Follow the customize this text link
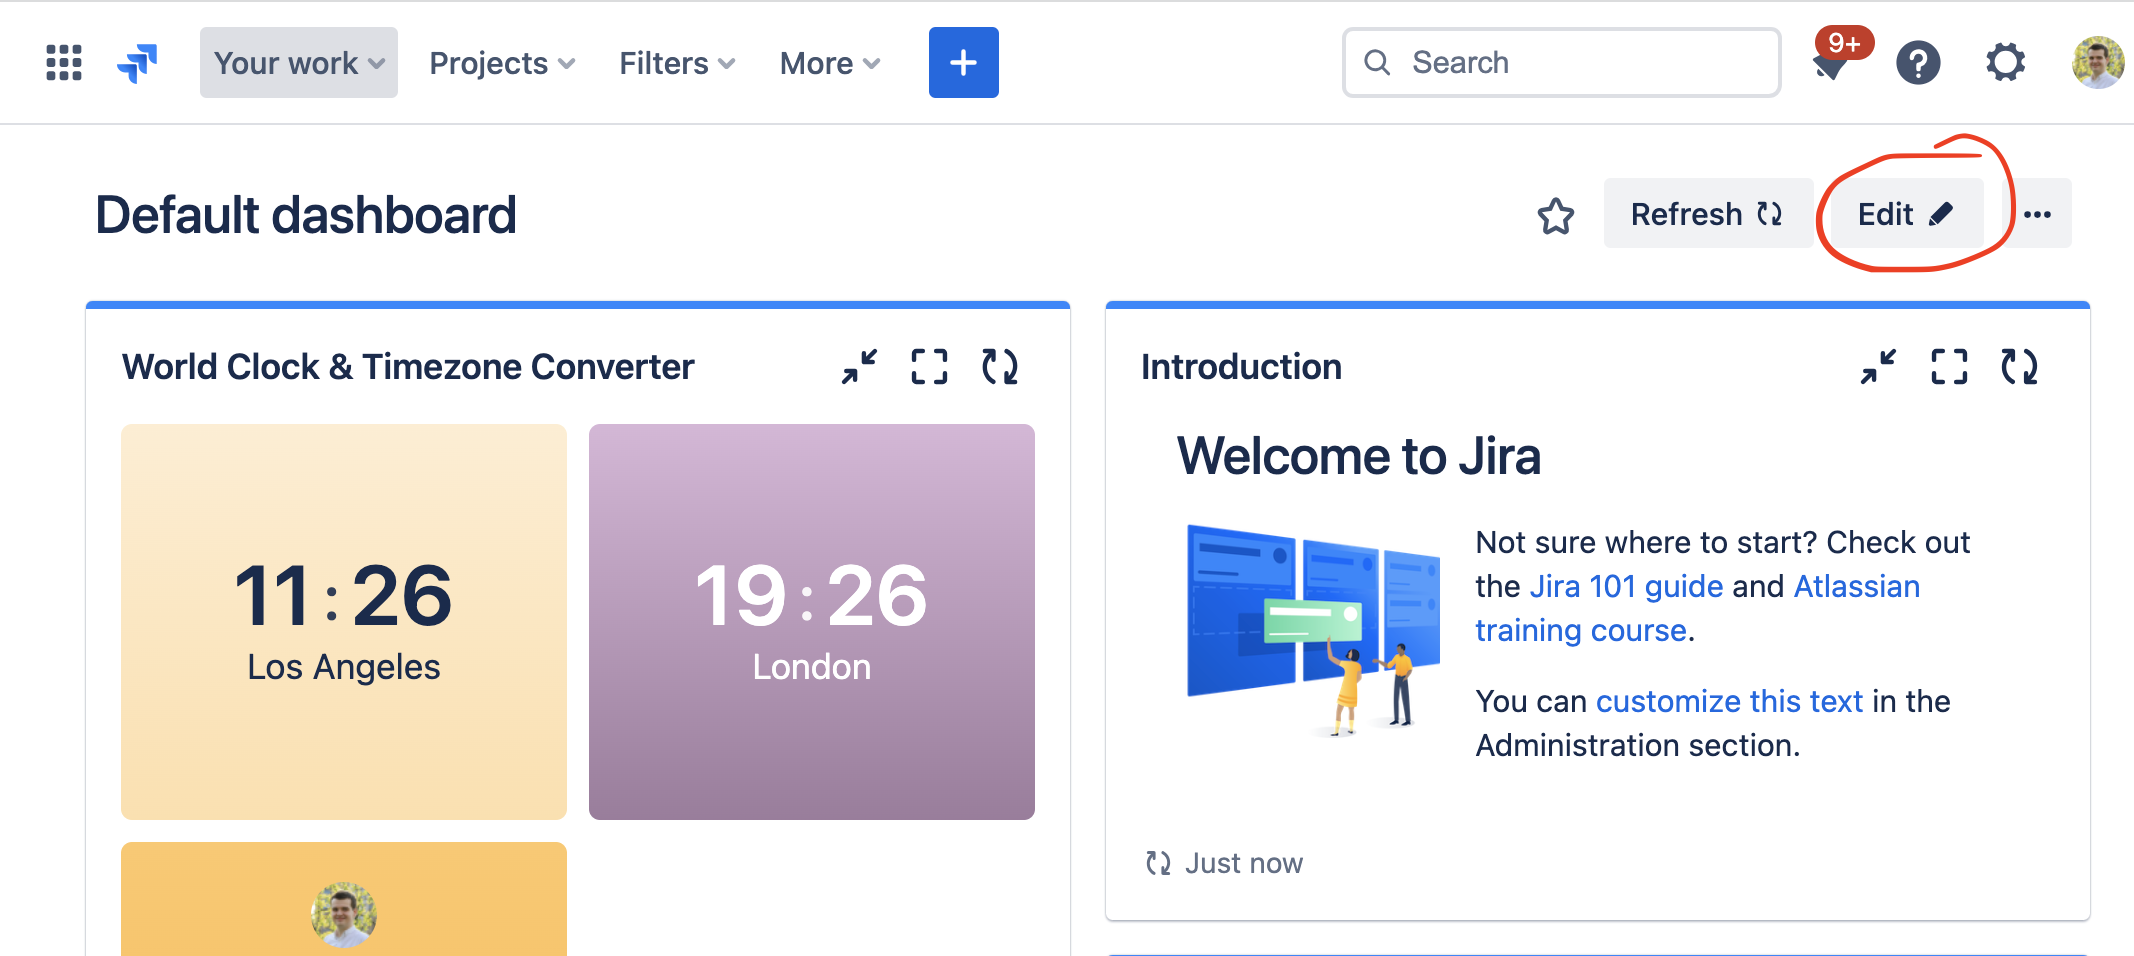The image size is (2134, 956). coord(1729,701)
